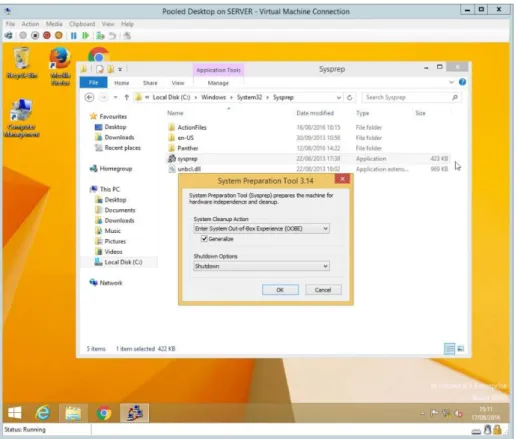The image size is (518, 439).
Task: Open Explorer File tab
Action: 94,83
